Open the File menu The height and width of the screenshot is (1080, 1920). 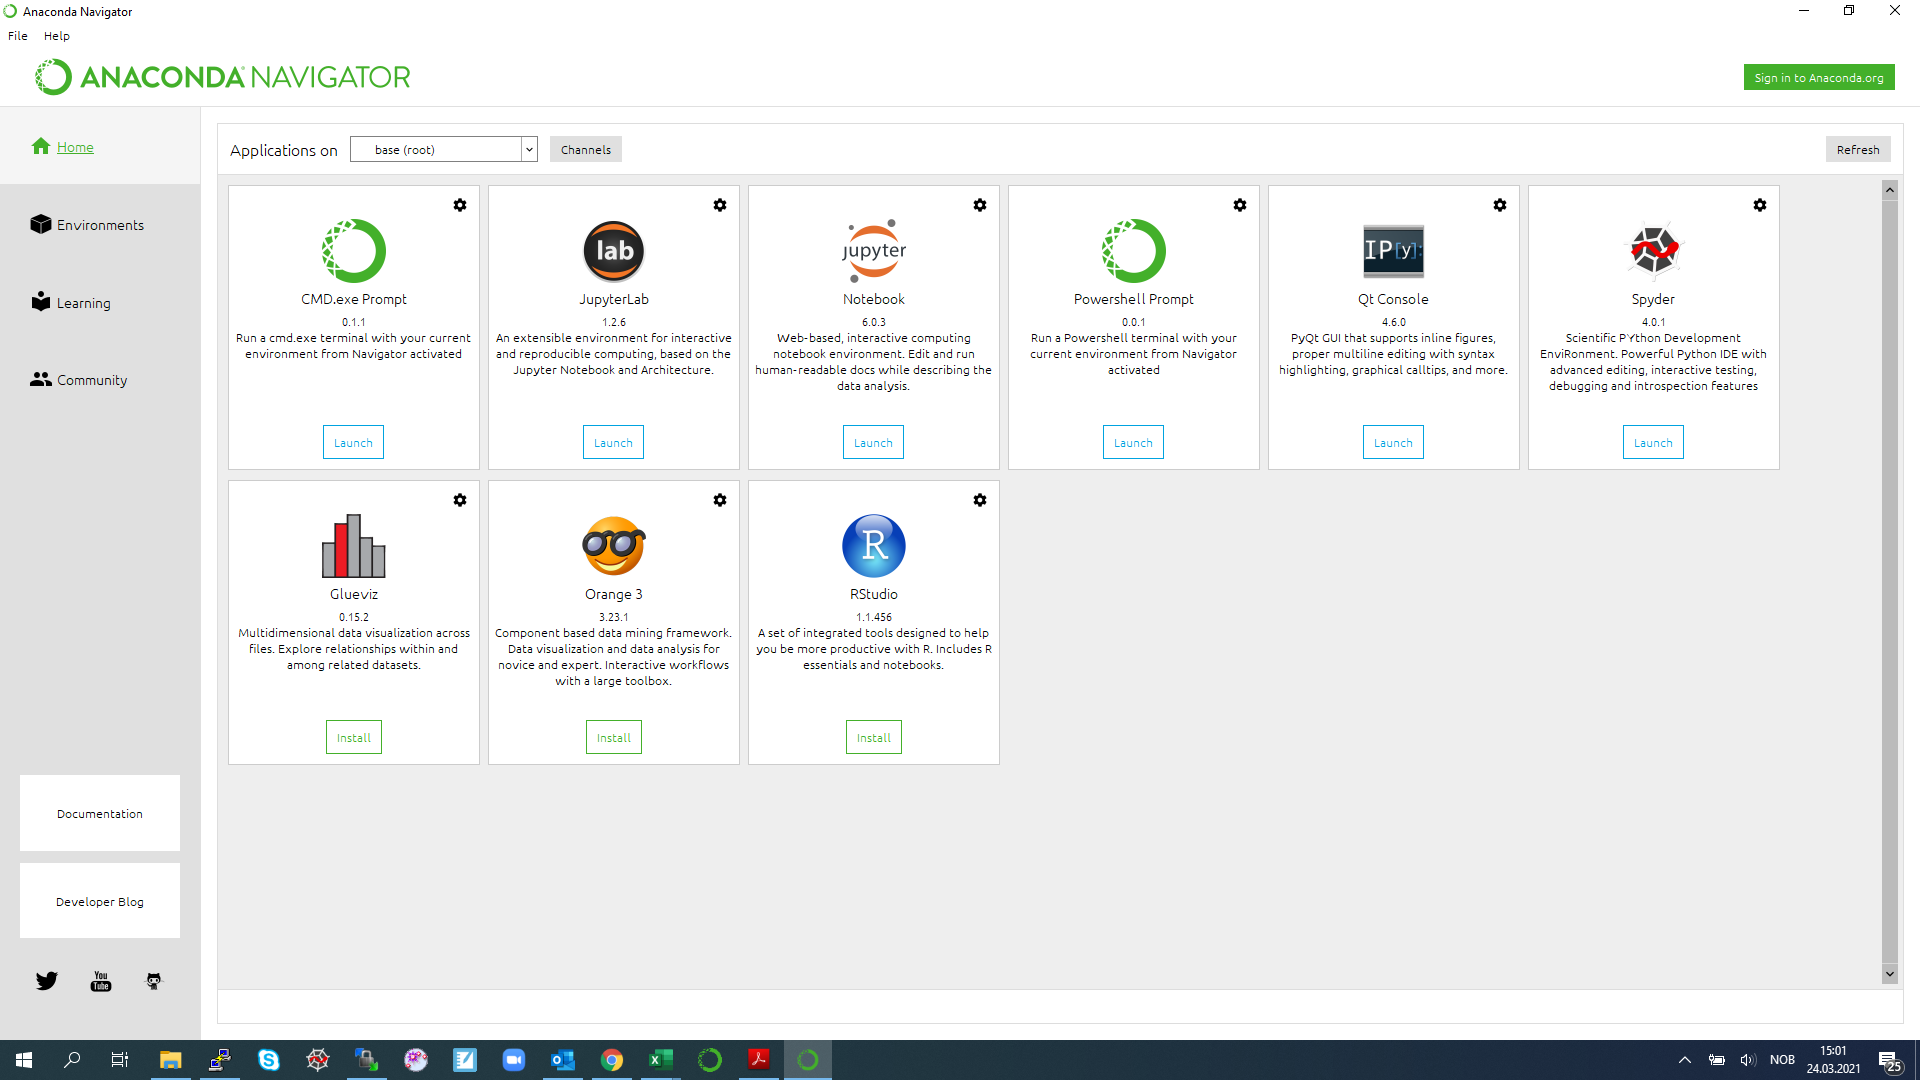click(18, 36)
